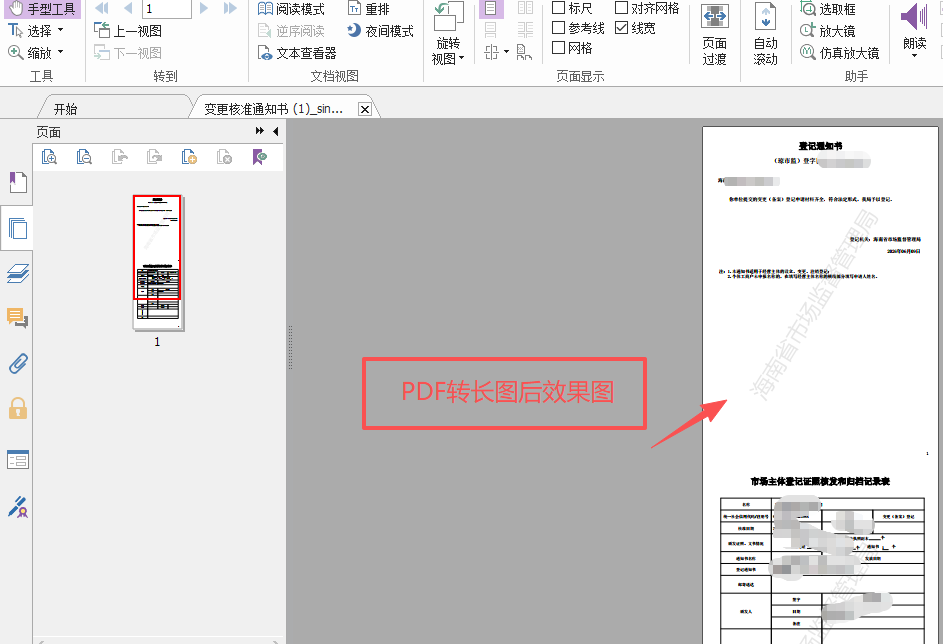Open the split view dropdown arrow

[506, 52]
